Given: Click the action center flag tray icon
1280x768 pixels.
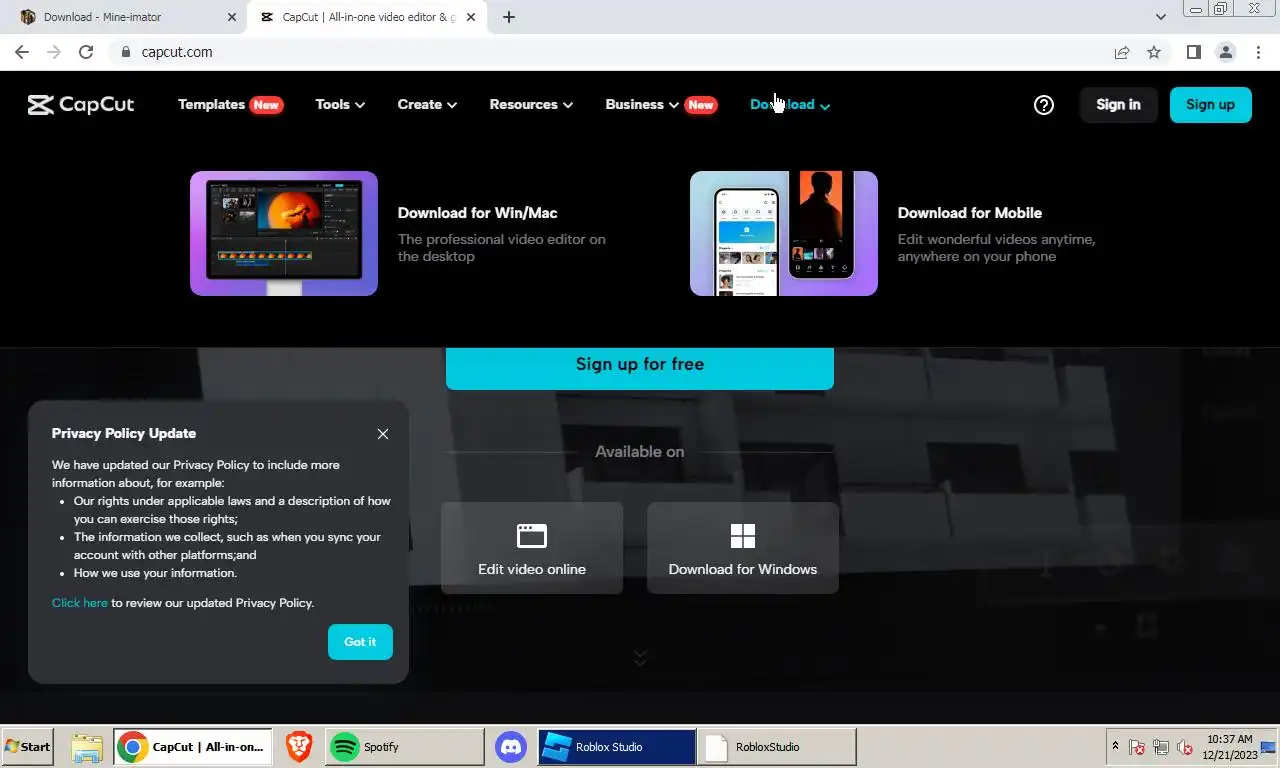Looking at the screenshot, I should (1137, 747).
